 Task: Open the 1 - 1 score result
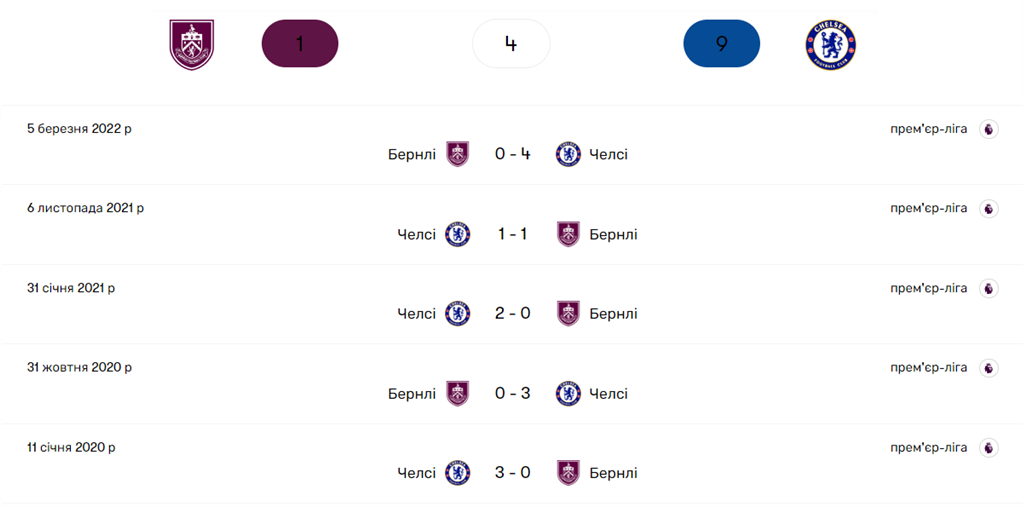point(512,234)
